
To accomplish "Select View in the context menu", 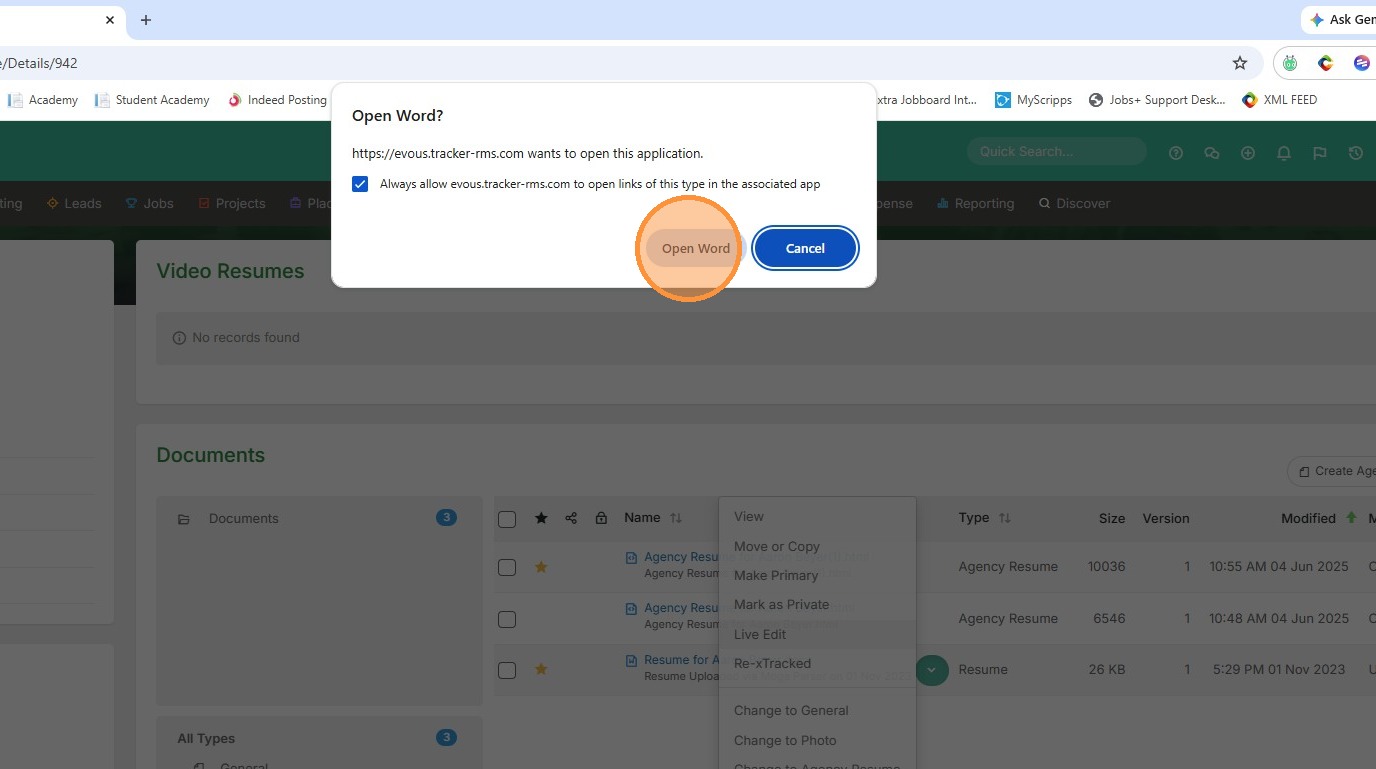I will [x=817, y=517].
